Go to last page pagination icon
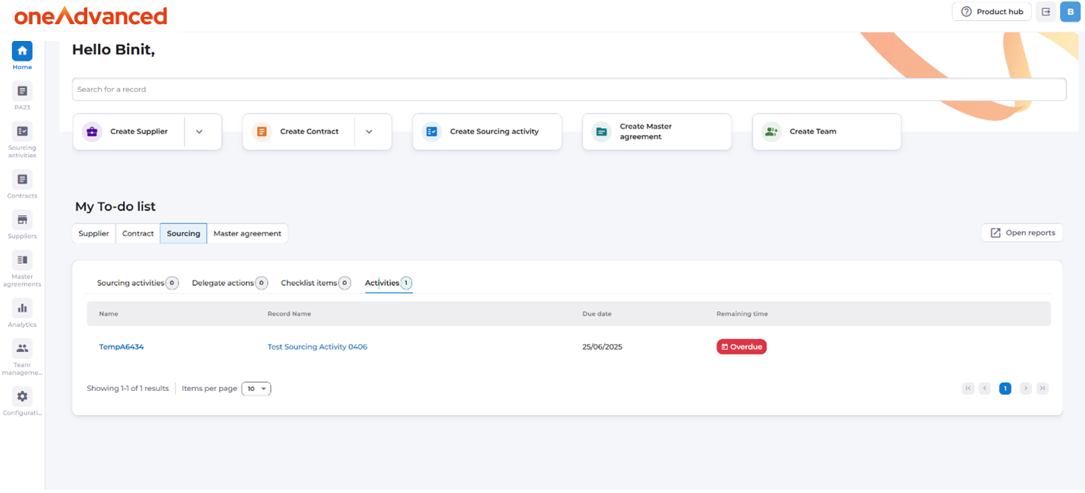The image size is (1085, 493). pyautogui.click(x=1042, y=388)
